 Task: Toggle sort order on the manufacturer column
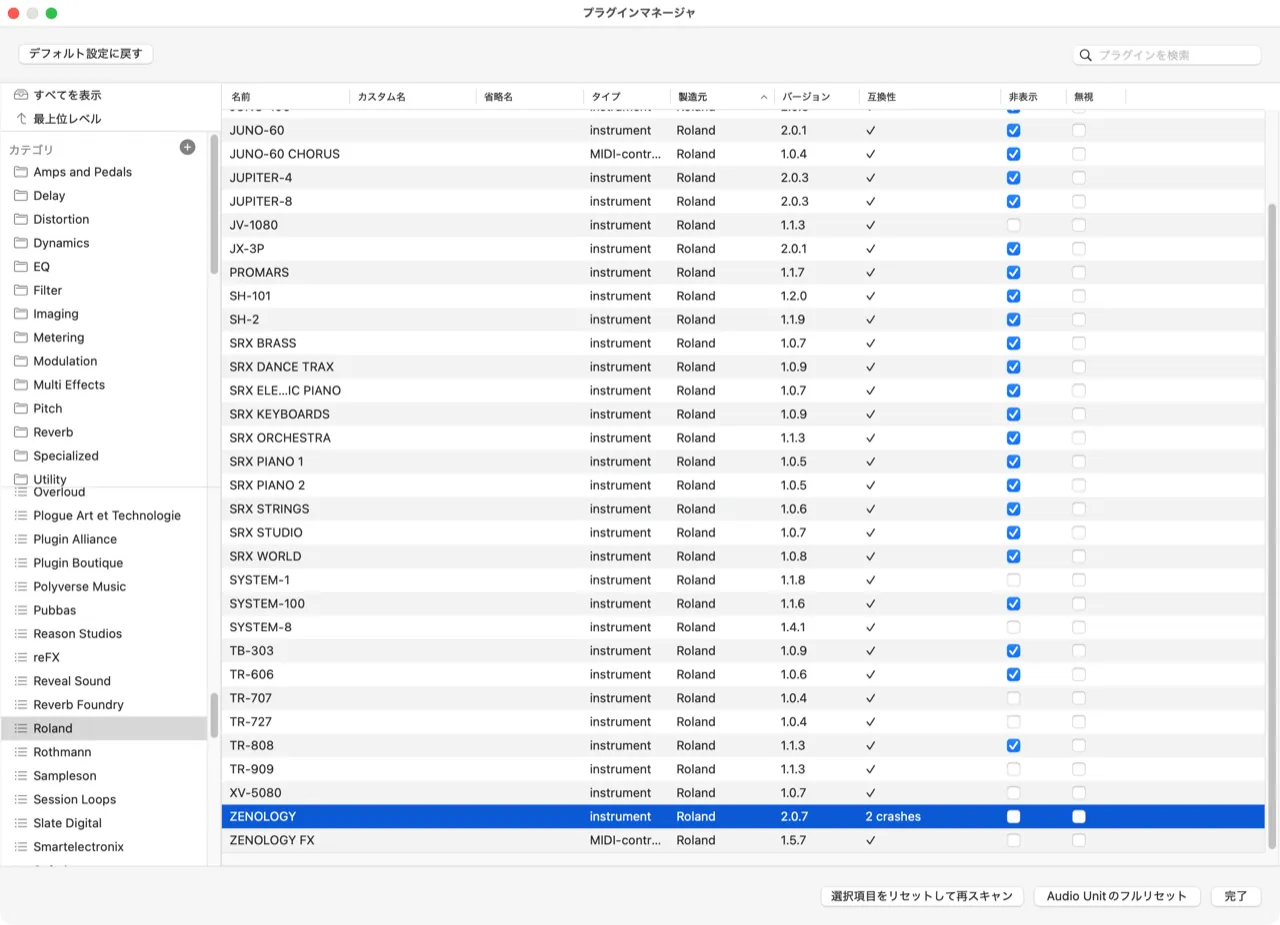(x=722, y=97)
